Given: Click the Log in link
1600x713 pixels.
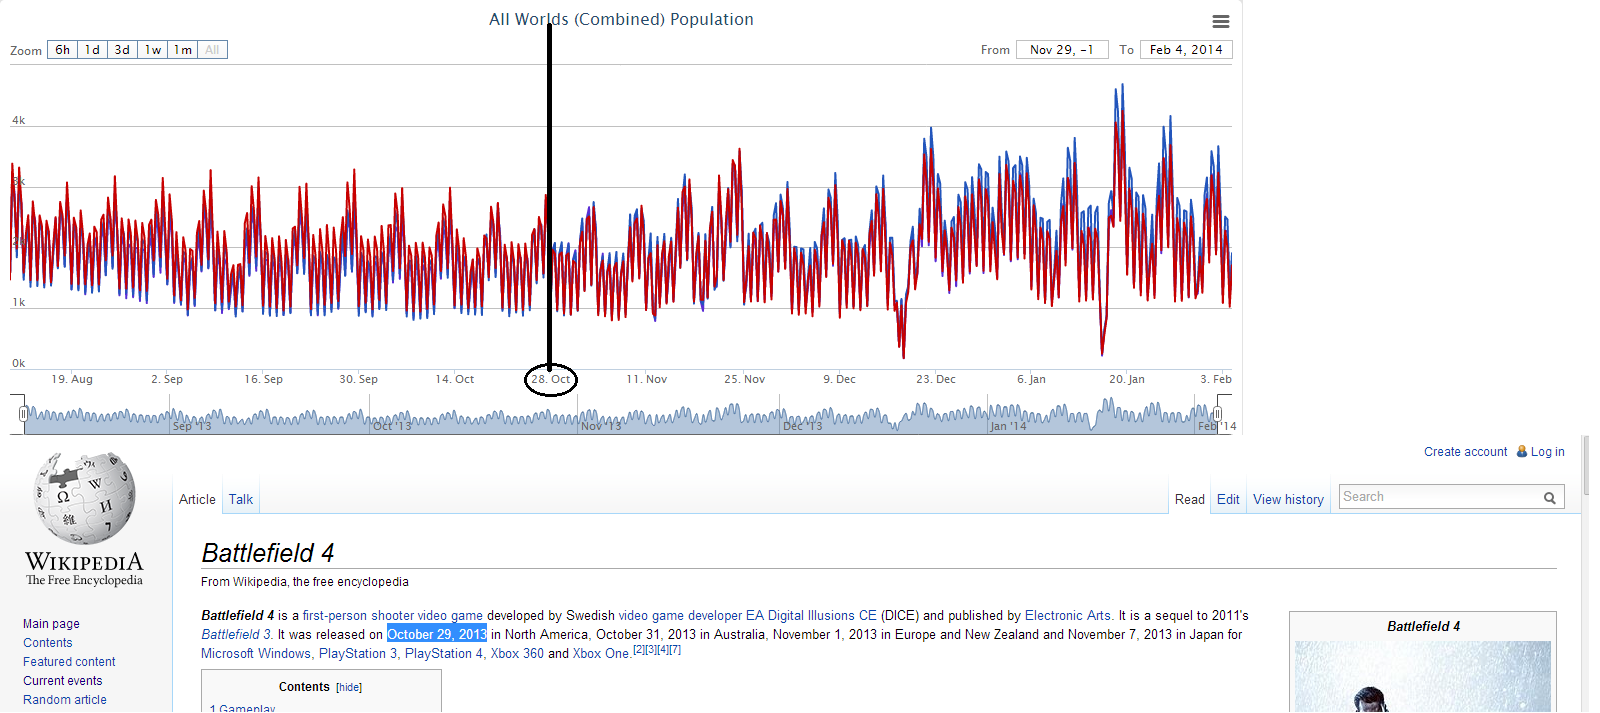Looking at the screenshot, I should tap(1547, 452).
